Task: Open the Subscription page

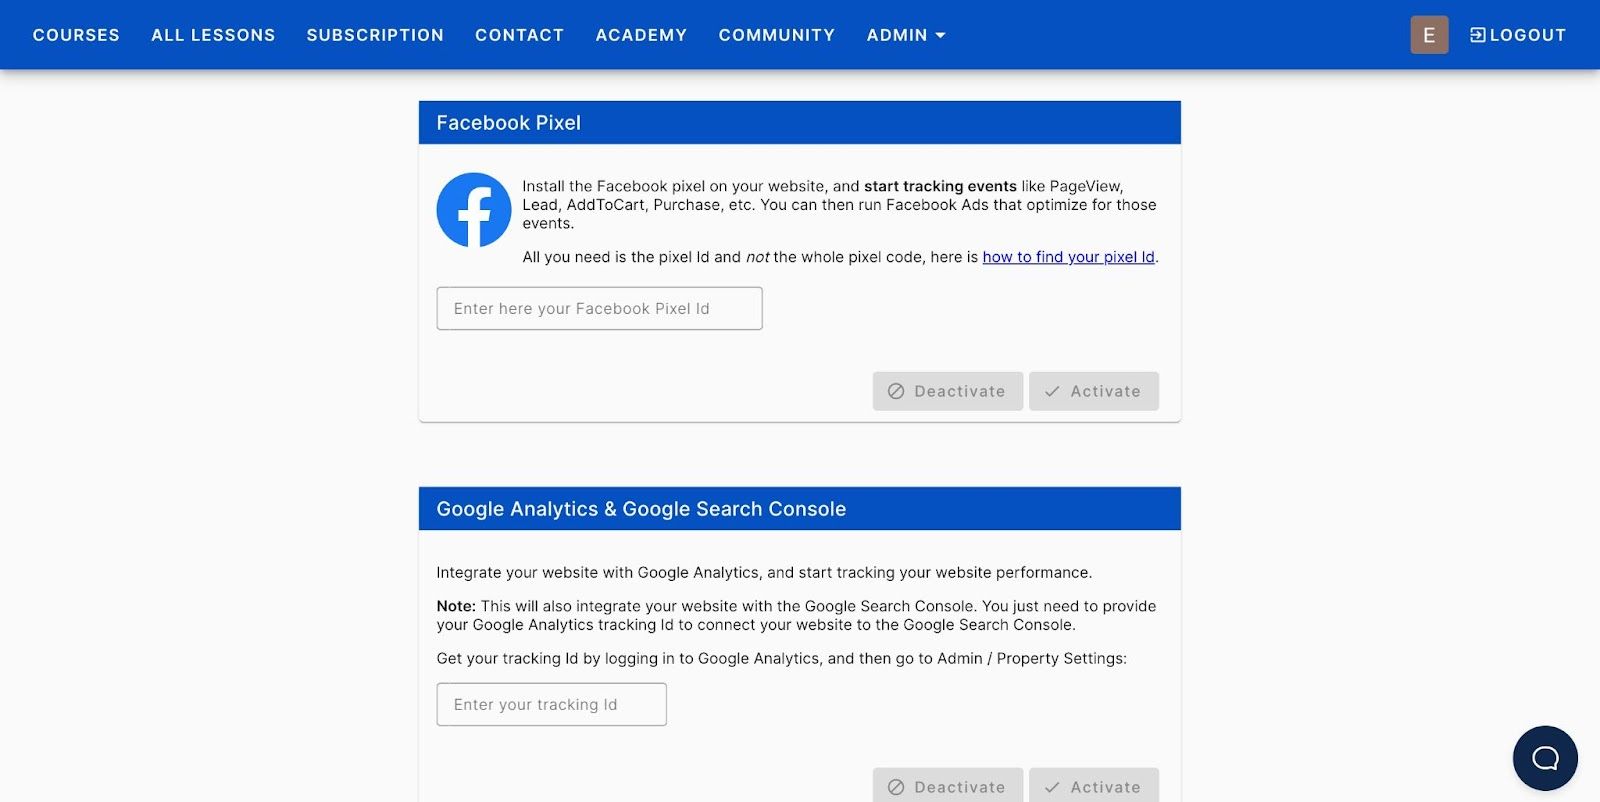Action: 374,34
